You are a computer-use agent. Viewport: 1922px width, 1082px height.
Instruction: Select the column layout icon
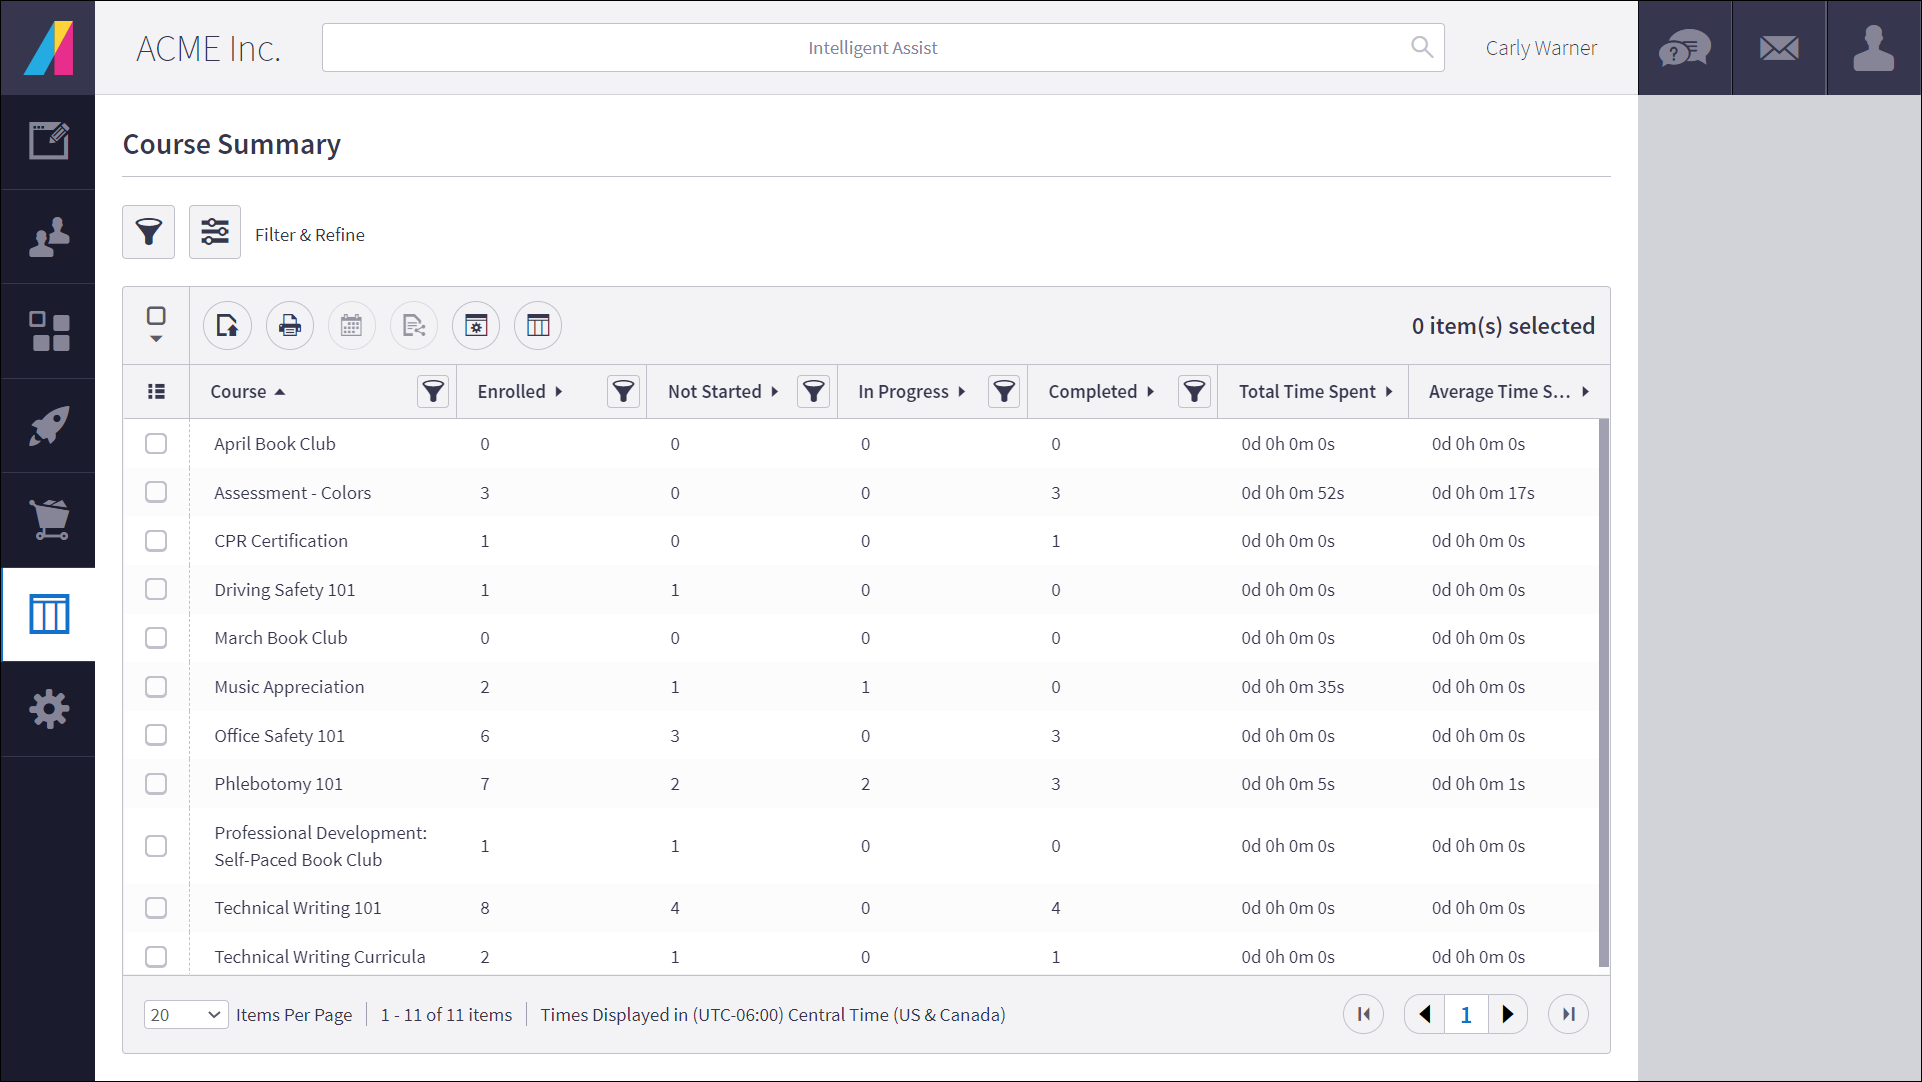[x=538, y=325]
